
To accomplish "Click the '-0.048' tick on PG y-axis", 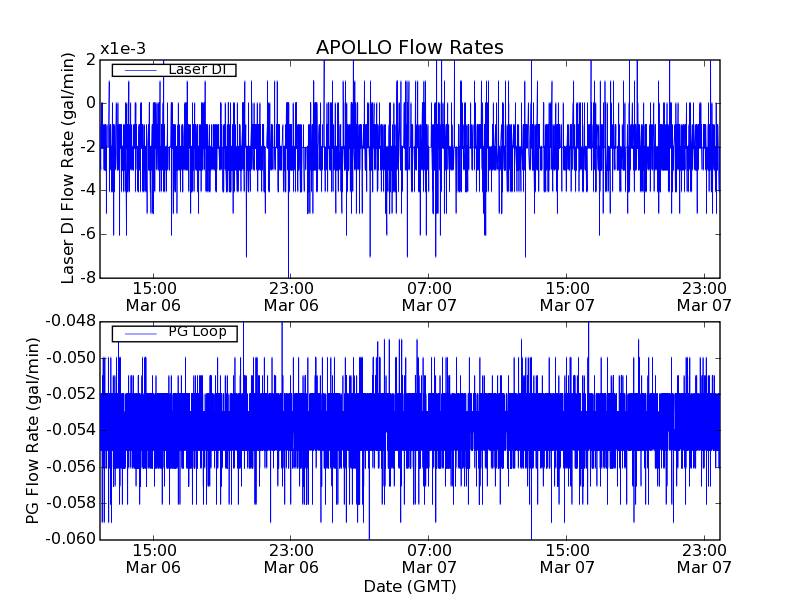I will pos(71,321).
